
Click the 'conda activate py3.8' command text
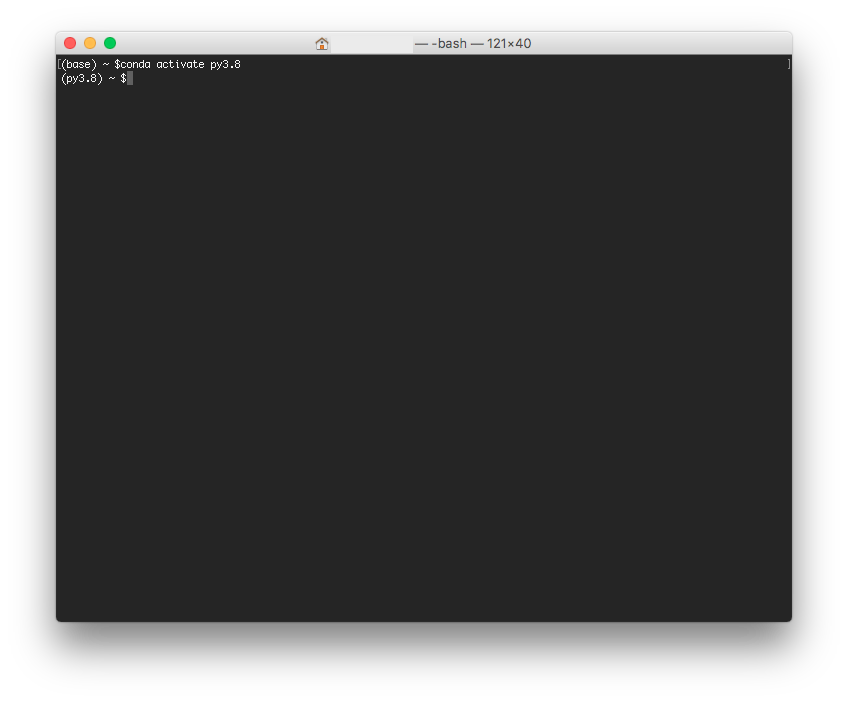(x=180, y=64)
